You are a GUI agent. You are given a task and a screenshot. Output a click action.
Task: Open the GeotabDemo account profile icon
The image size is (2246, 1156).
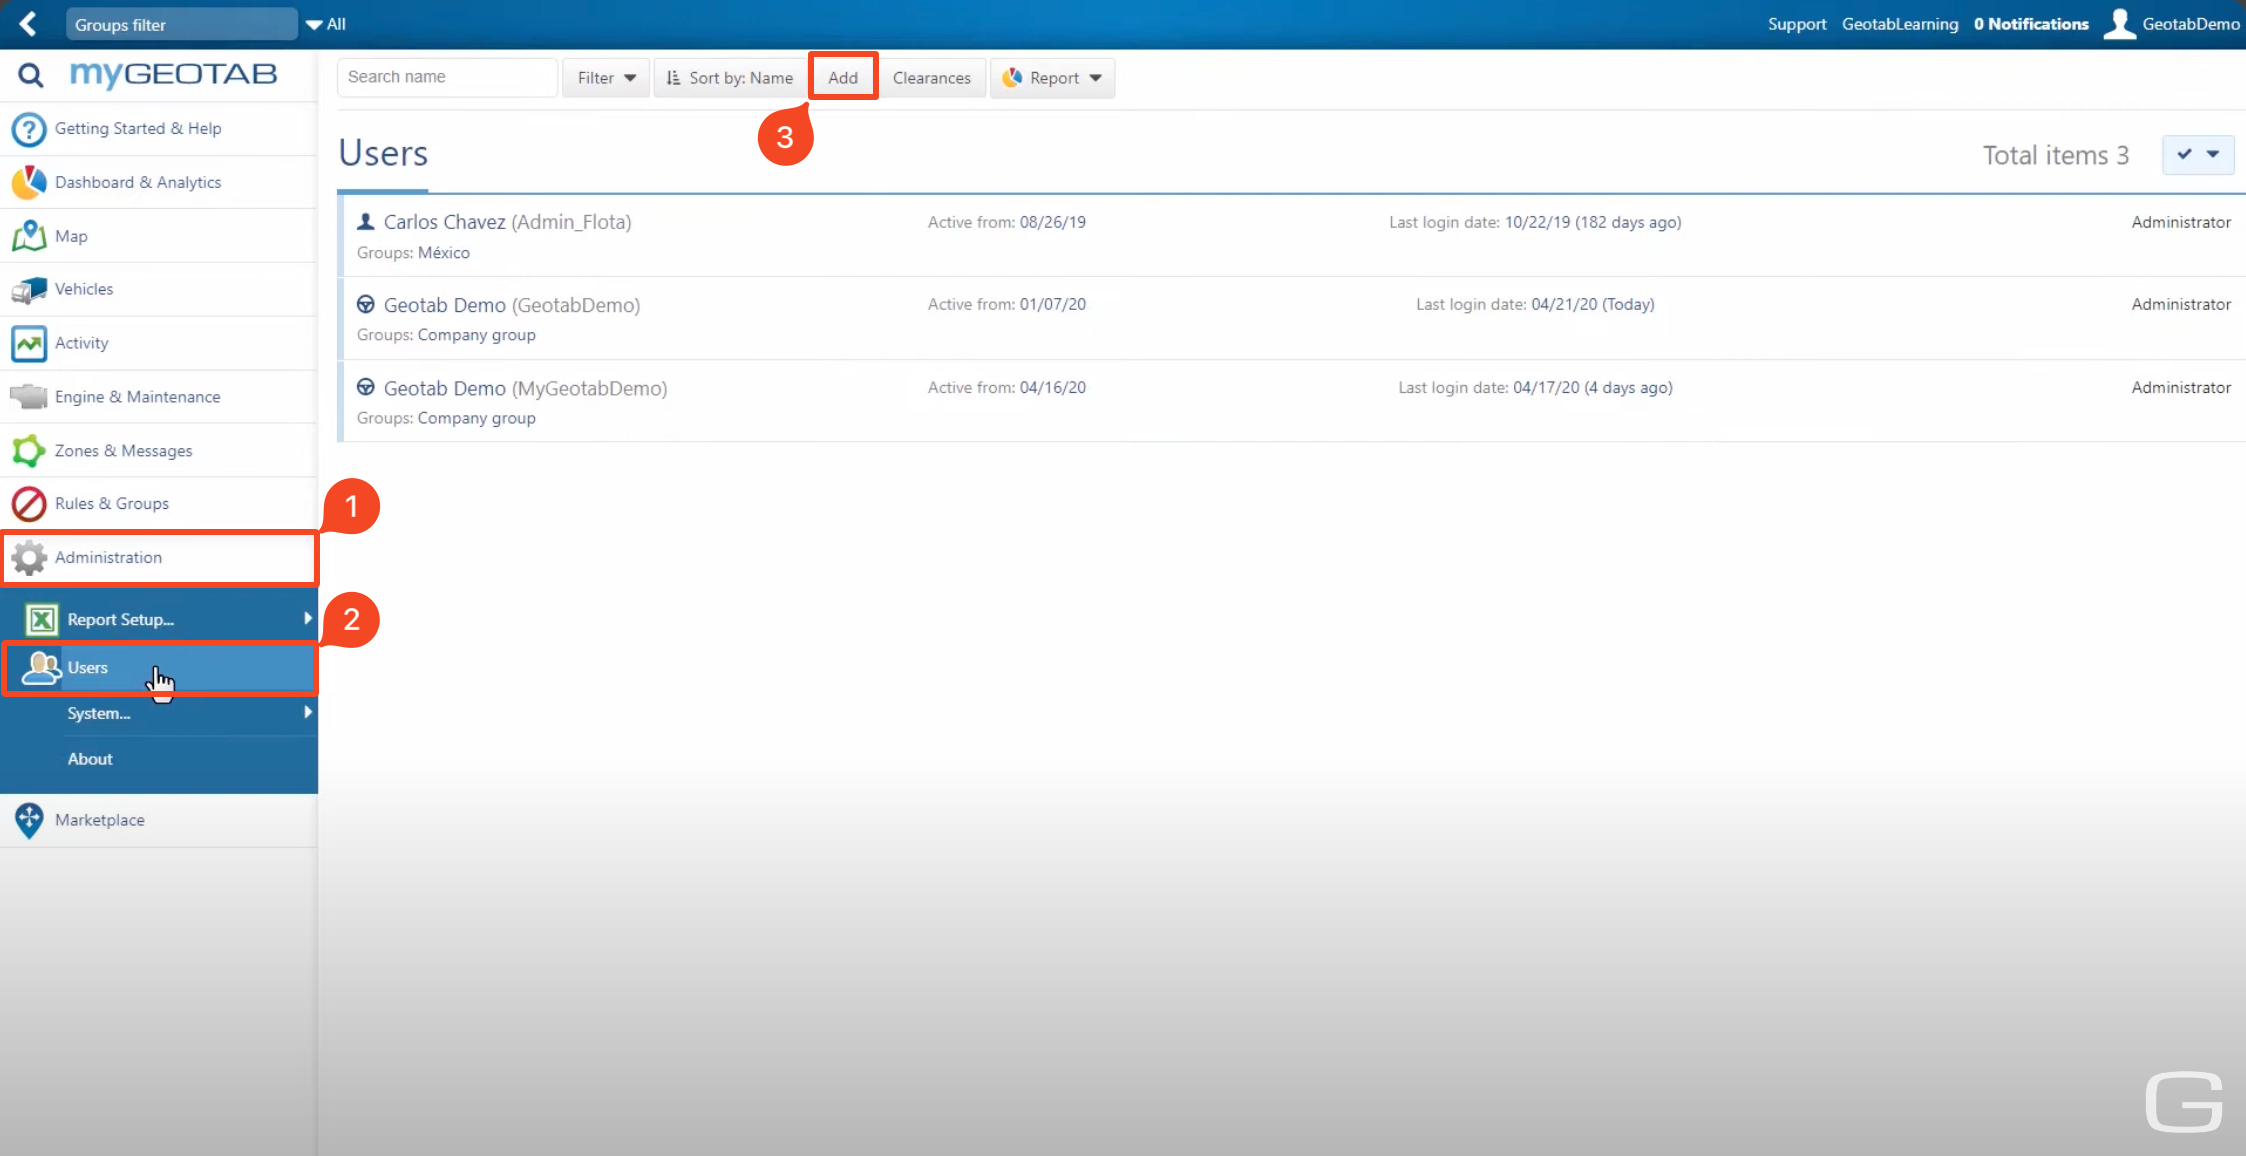click(2121, 24)
